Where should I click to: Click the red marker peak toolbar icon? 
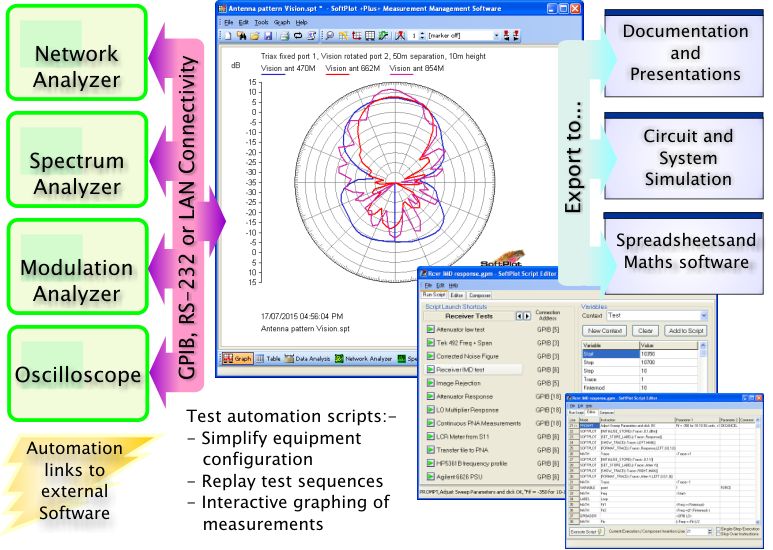(400, 35)
